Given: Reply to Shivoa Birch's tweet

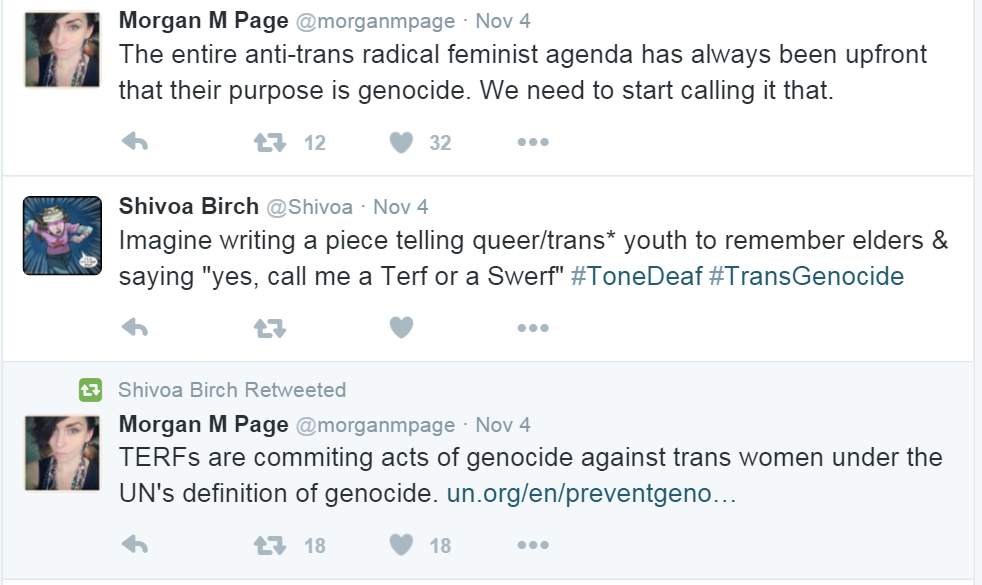Looking at the screenshot, I should pos(134,327).
